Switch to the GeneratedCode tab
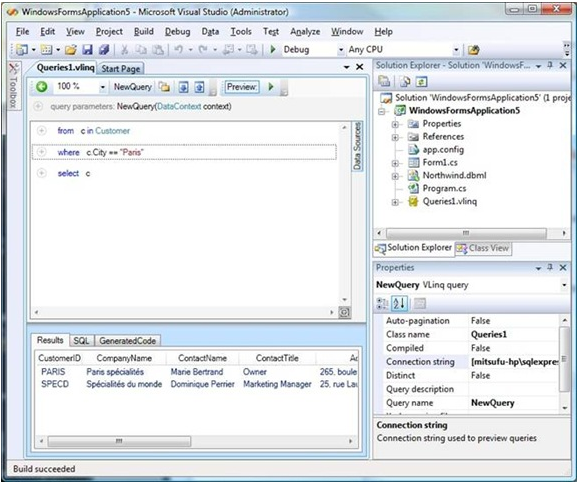The width and height of the screenshot is (580, 485). 127,341
